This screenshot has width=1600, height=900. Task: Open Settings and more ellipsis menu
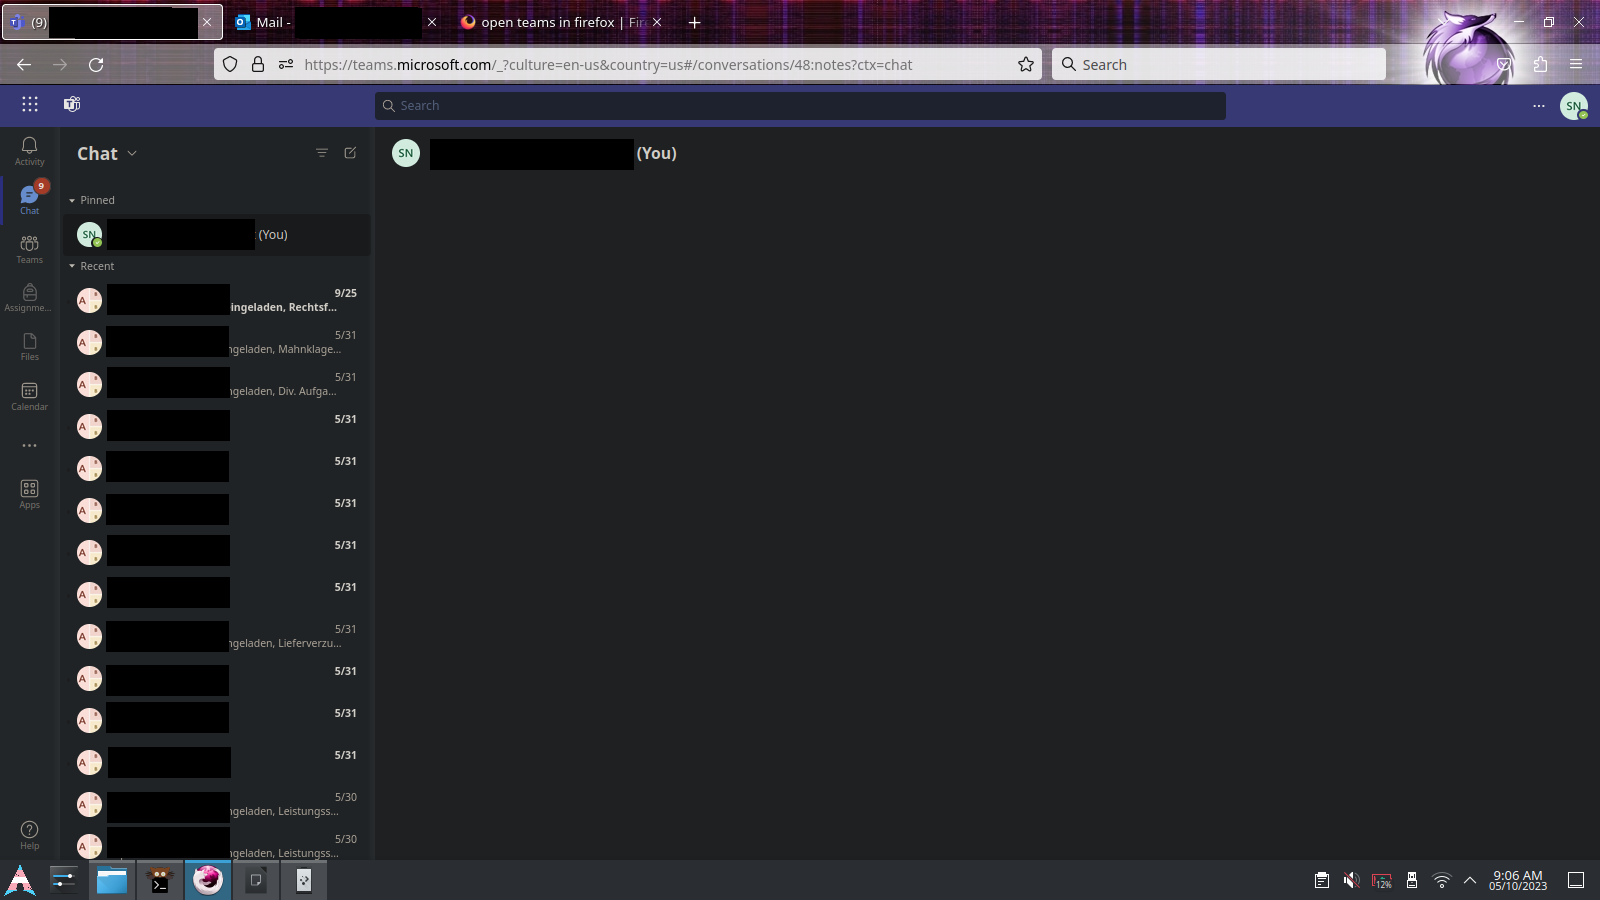point(1539,106)
